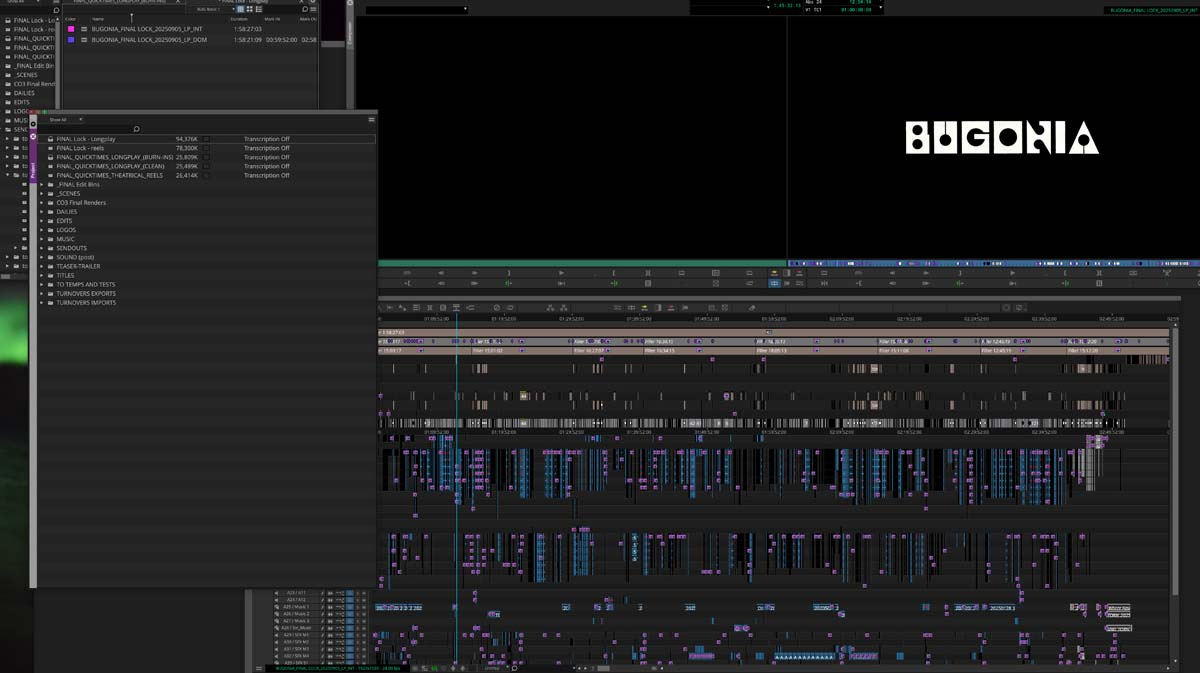Click the blue color swatch for LP_DOM
The width and height of the screenshot is (1200, 673).
click(x=71, y=40)
